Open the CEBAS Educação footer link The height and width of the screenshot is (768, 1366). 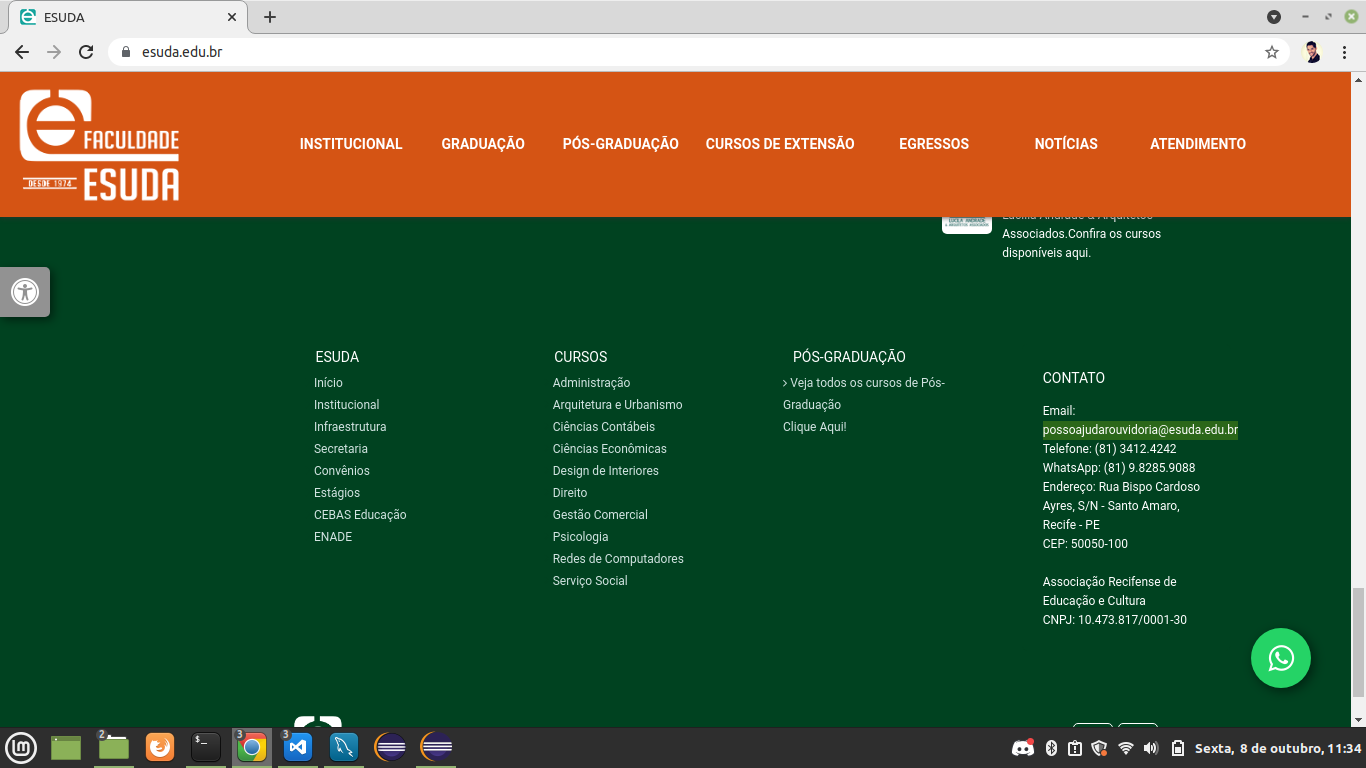(x=361, y=514)
